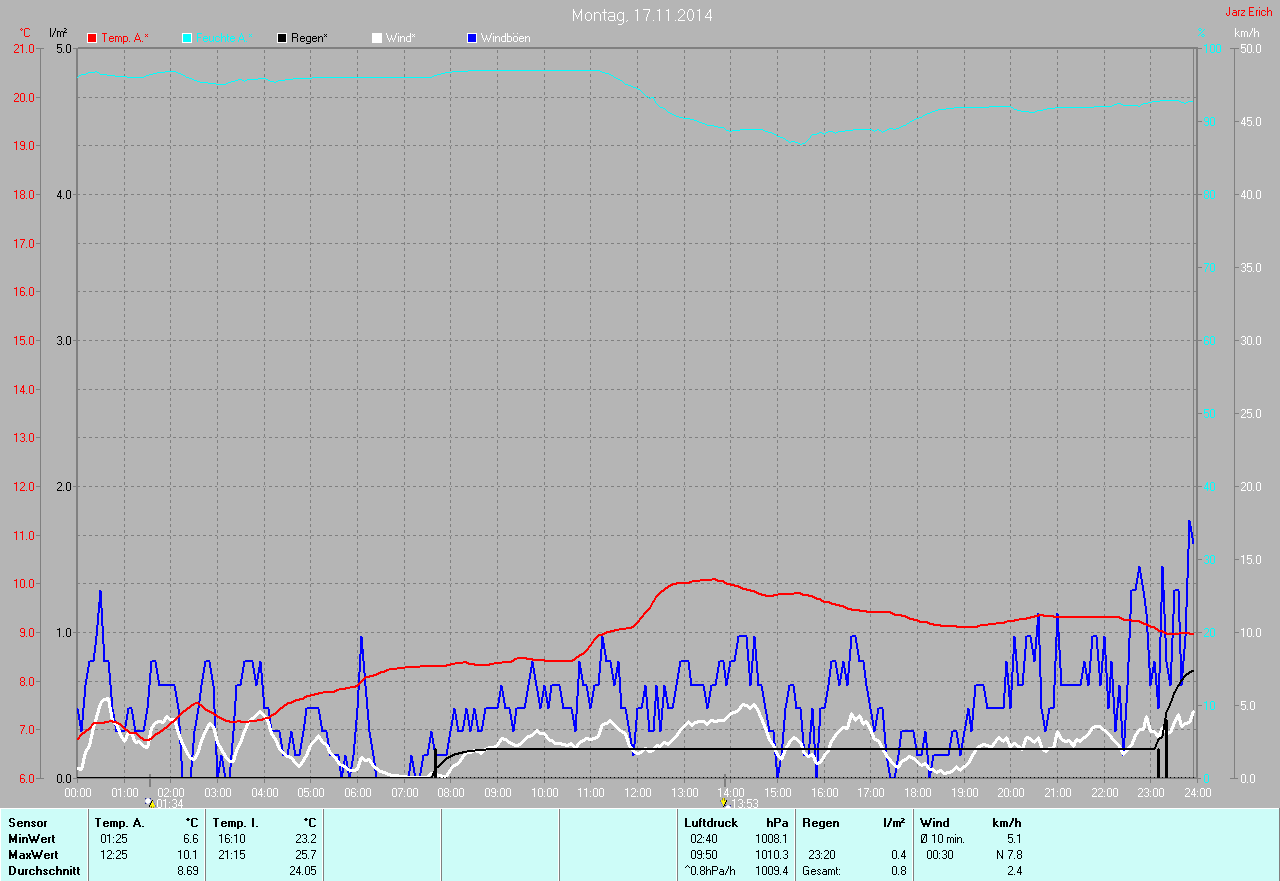Click the blue Windböen legend square
This screenshot has width=1280, height=881.
tap(472, 38)
